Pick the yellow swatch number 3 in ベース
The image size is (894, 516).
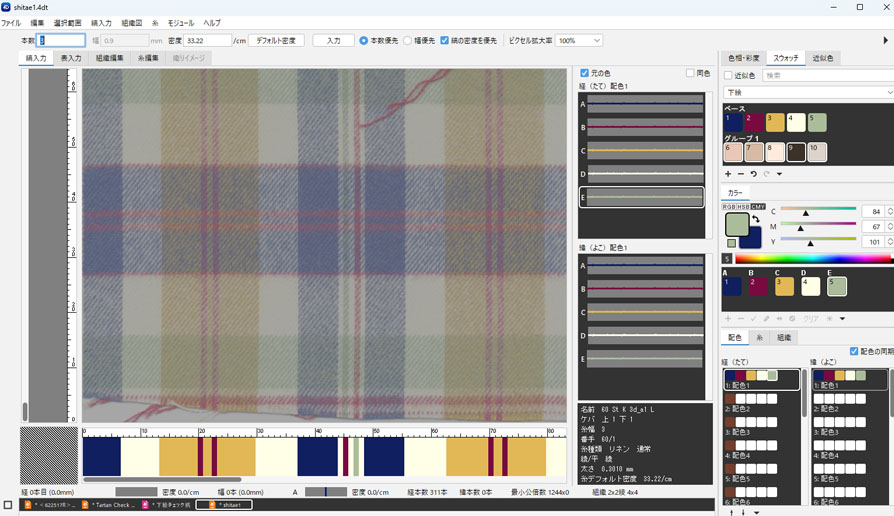click(x=775, y=123)
